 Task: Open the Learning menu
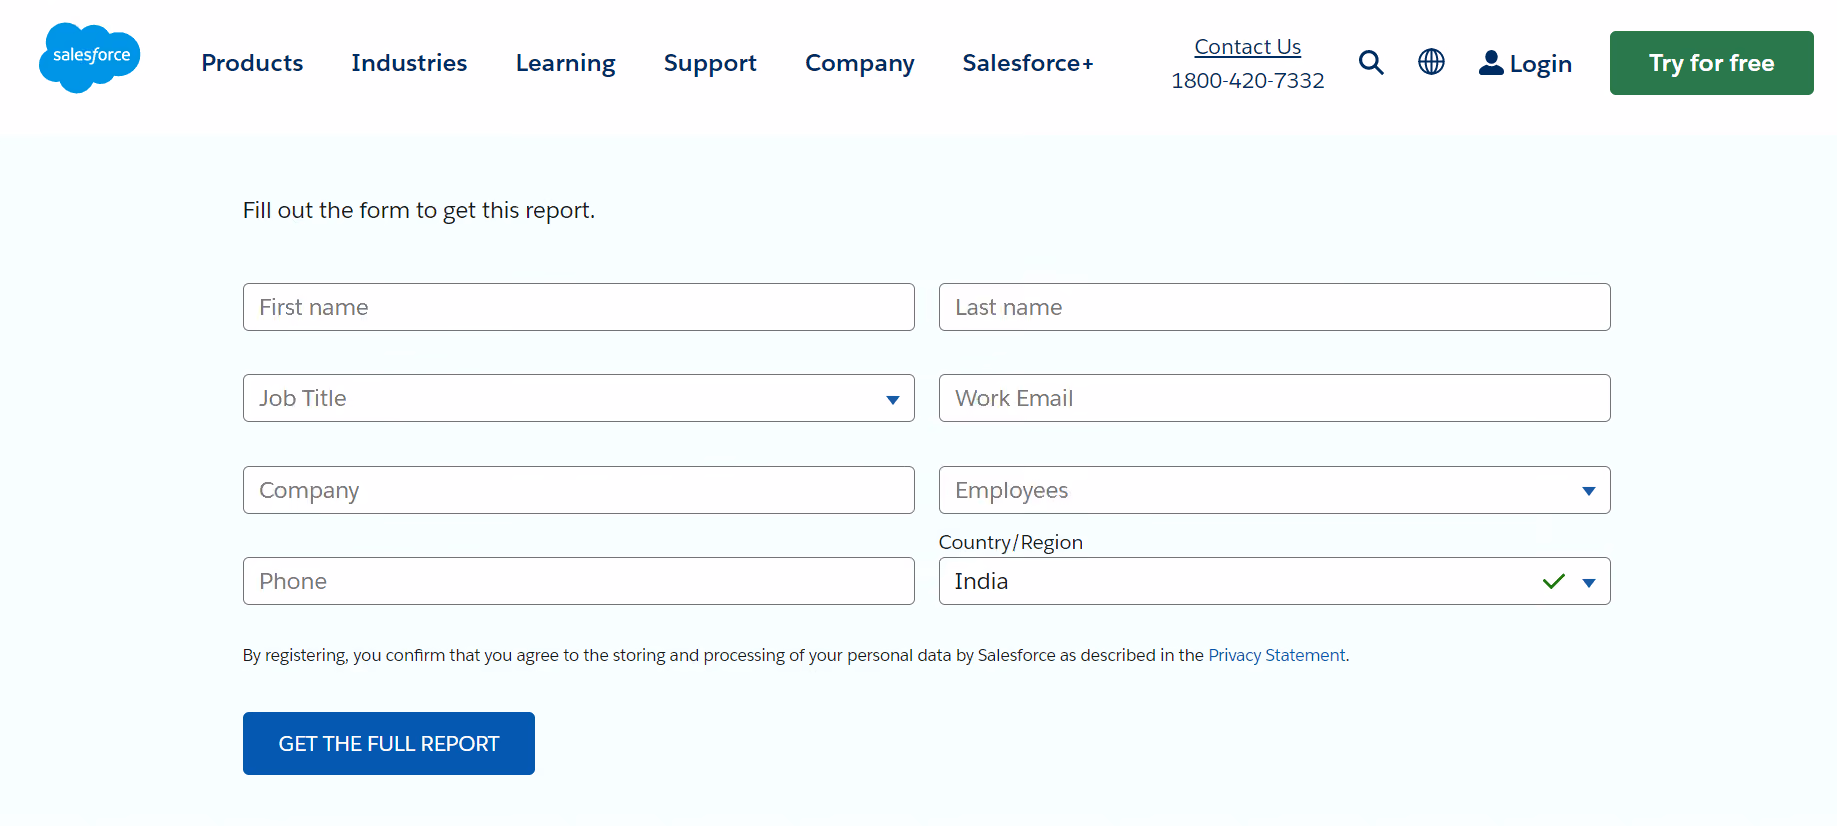[565, 63]
